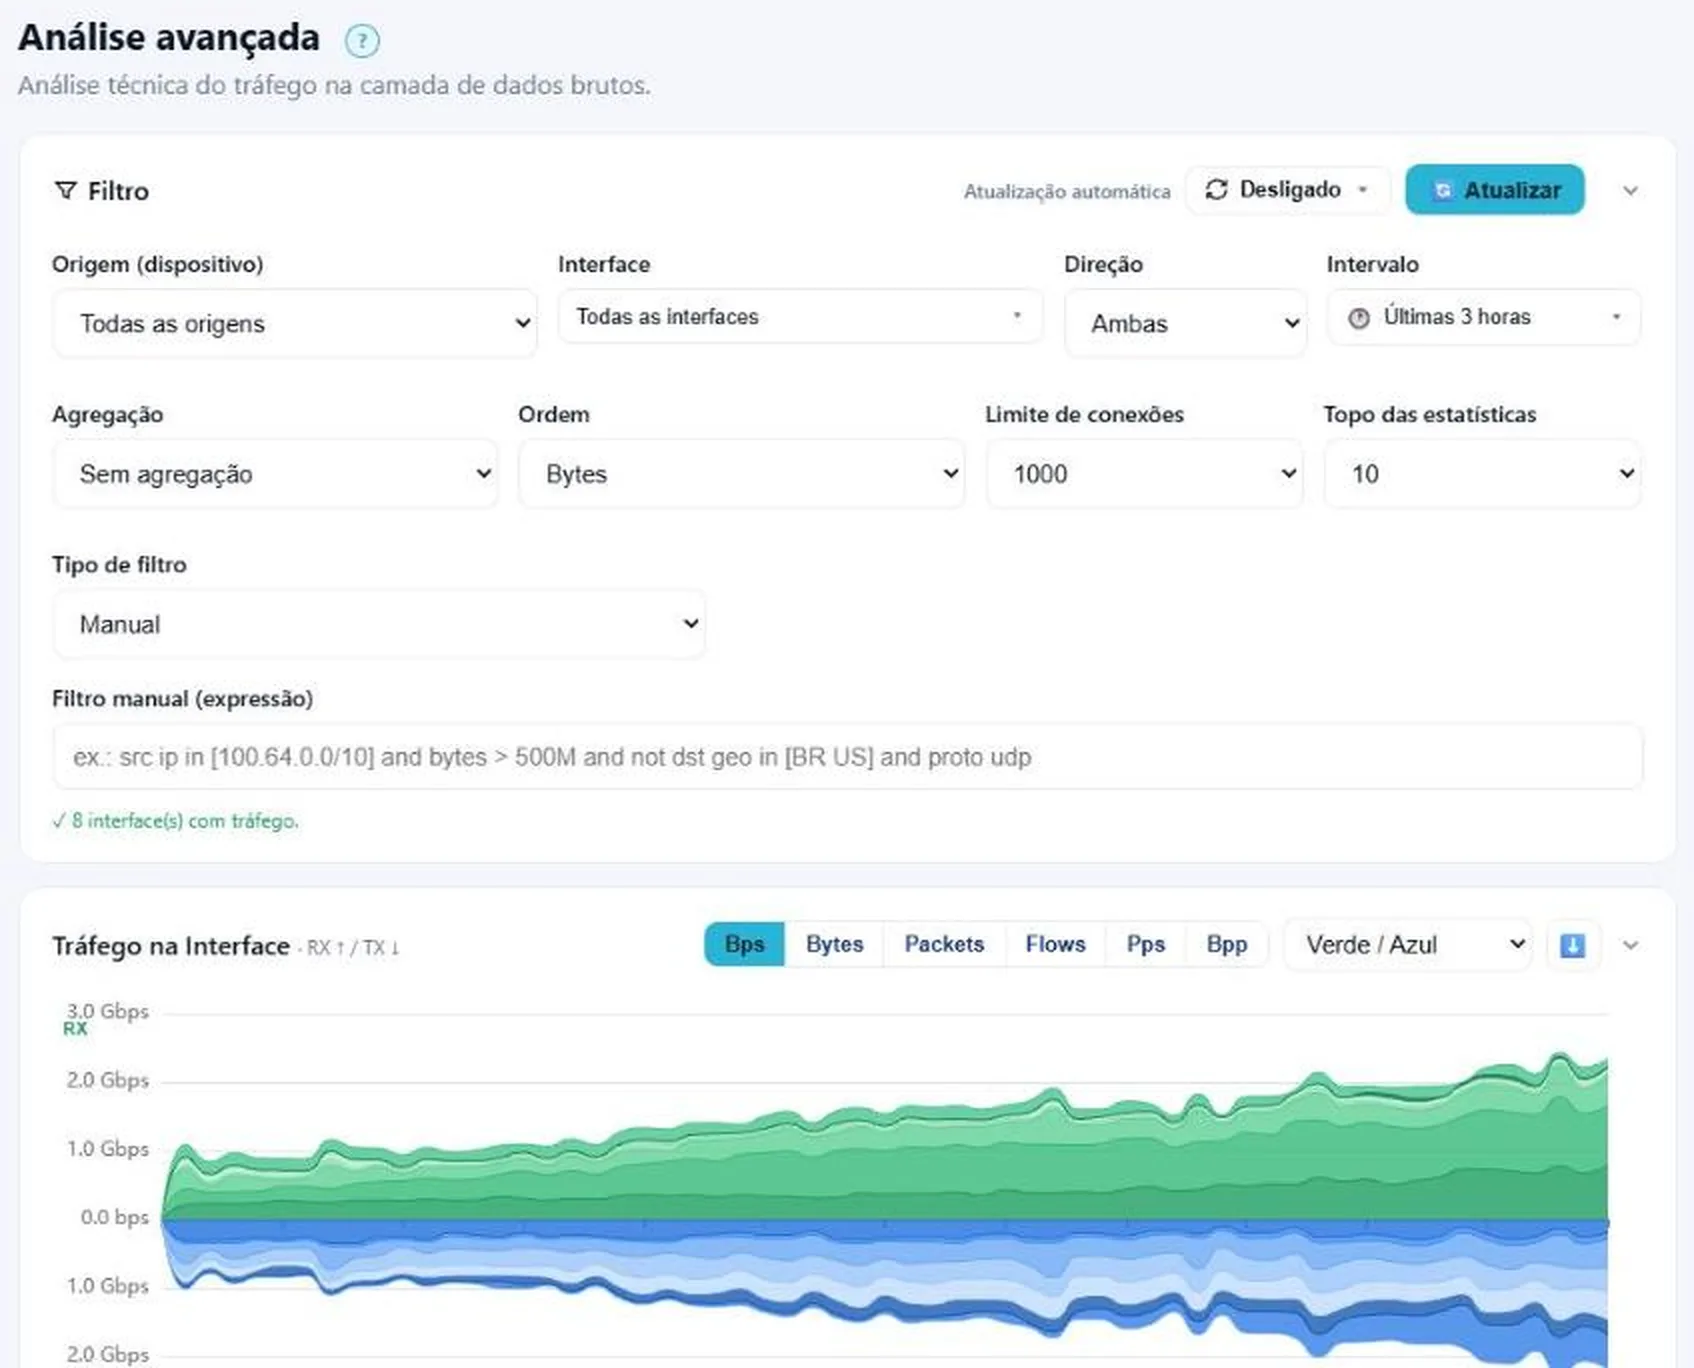Viewport: 1694px width, 1368px height.
Task: Open the Todas as origens dropdown
Action: point(295,323)
